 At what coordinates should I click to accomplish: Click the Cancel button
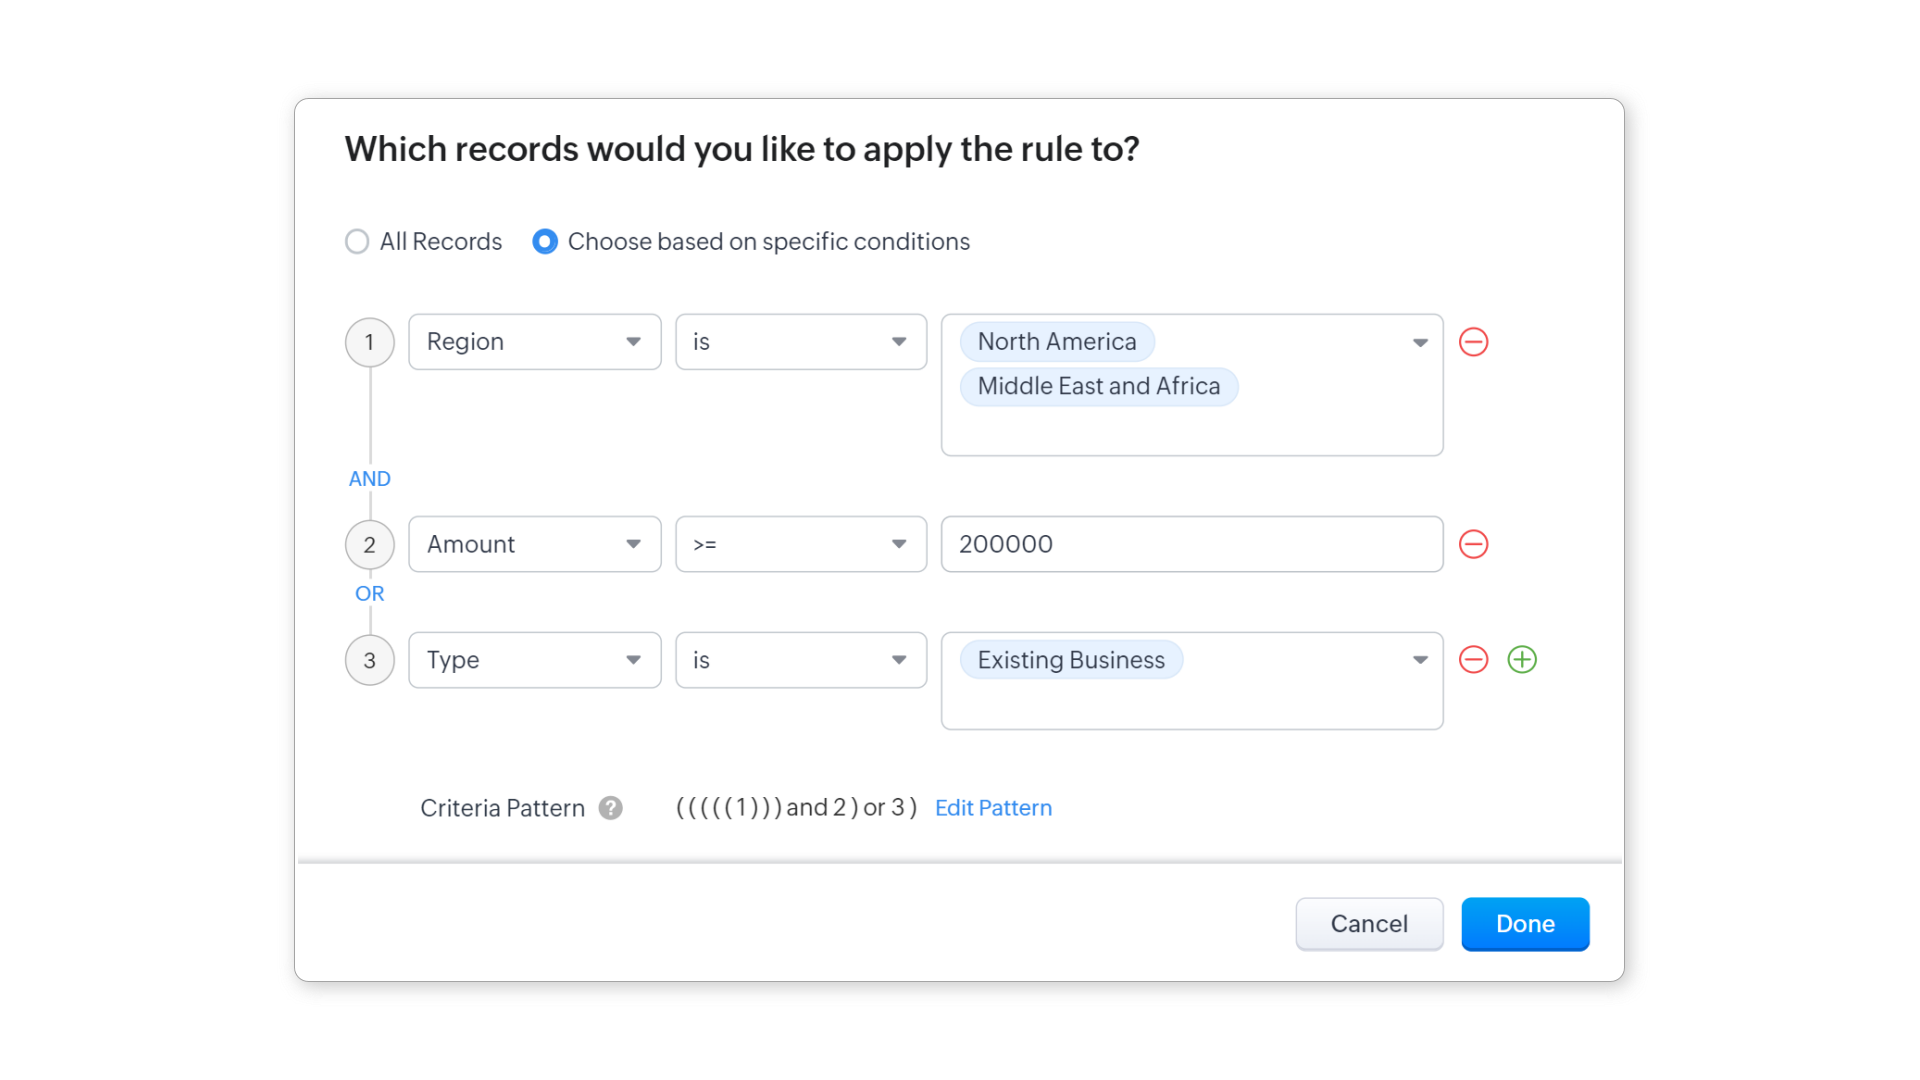click(1368, 924)
